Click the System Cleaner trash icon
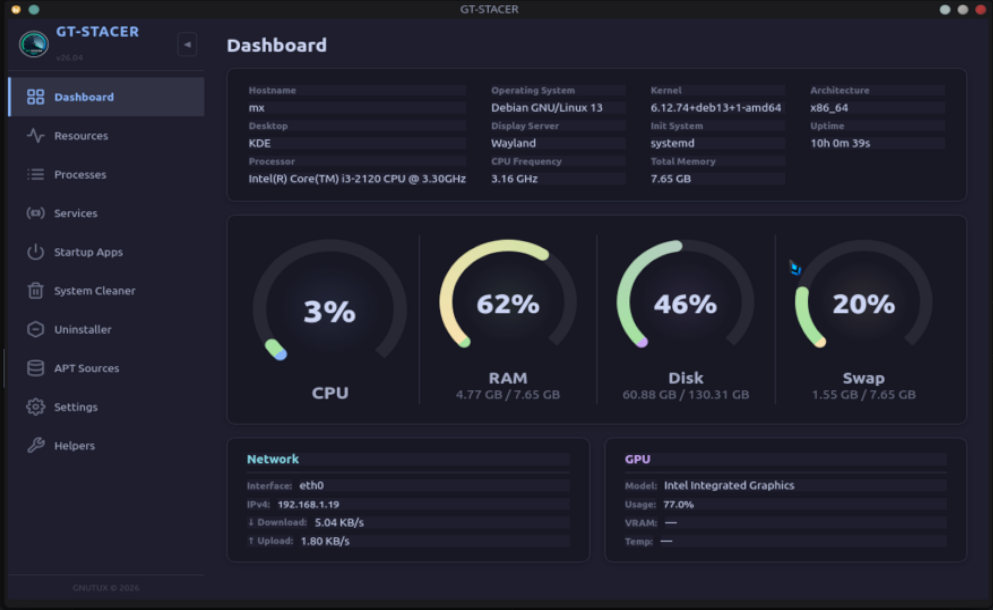 click(x=35, y=290)
